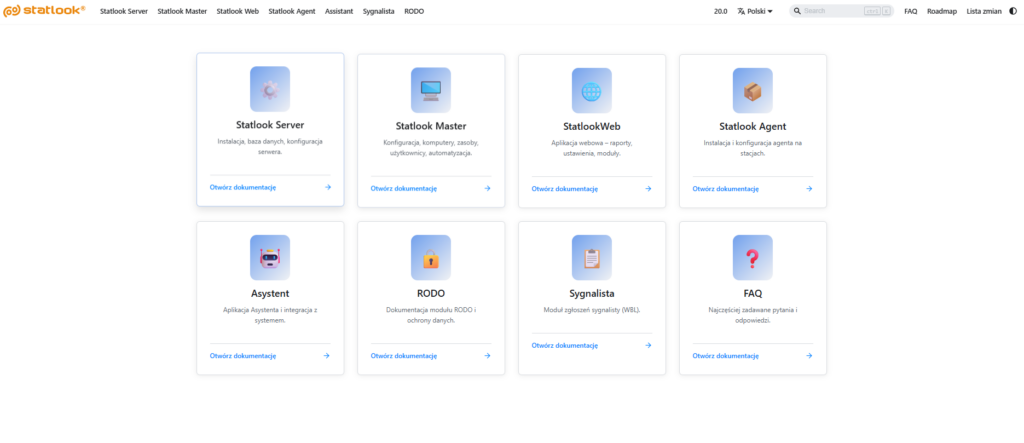Open Roadmap from the top bar
The image size is (1024, 443).
pos(942,11)
